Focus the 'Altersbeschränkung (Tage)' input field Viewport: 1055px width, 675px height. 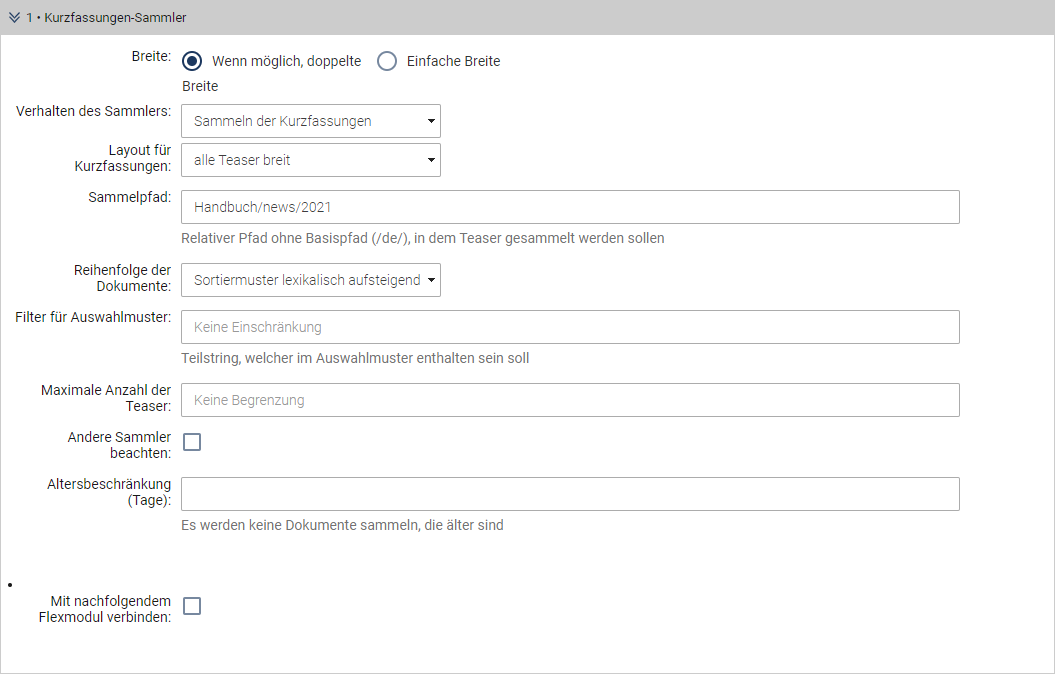570,494
